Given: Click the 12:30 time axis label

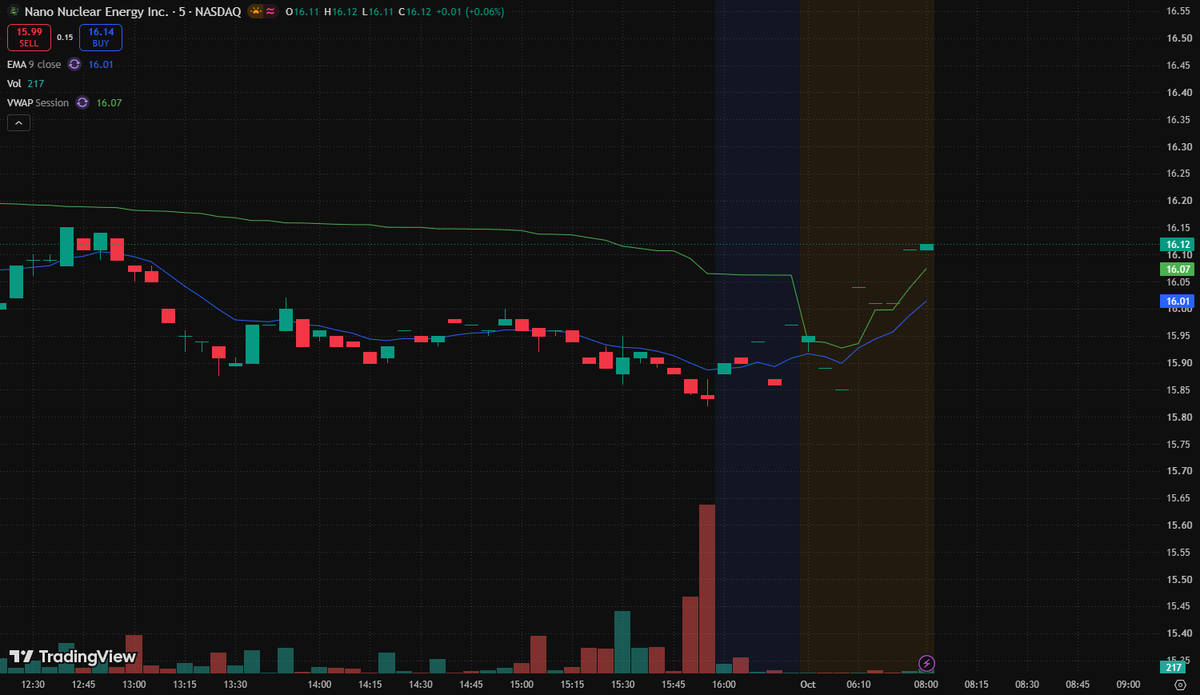Looking at the screenshot, I should coord(32,685).
